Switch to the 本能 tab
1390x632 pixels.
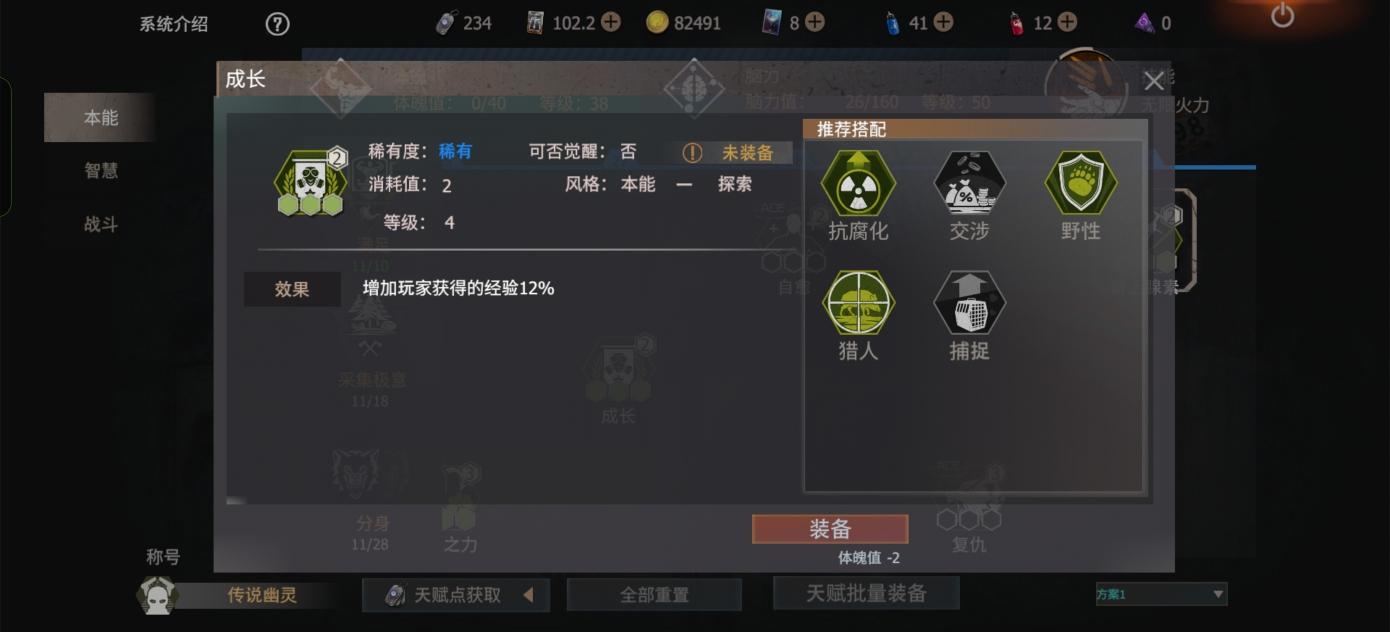pos(100,118)
